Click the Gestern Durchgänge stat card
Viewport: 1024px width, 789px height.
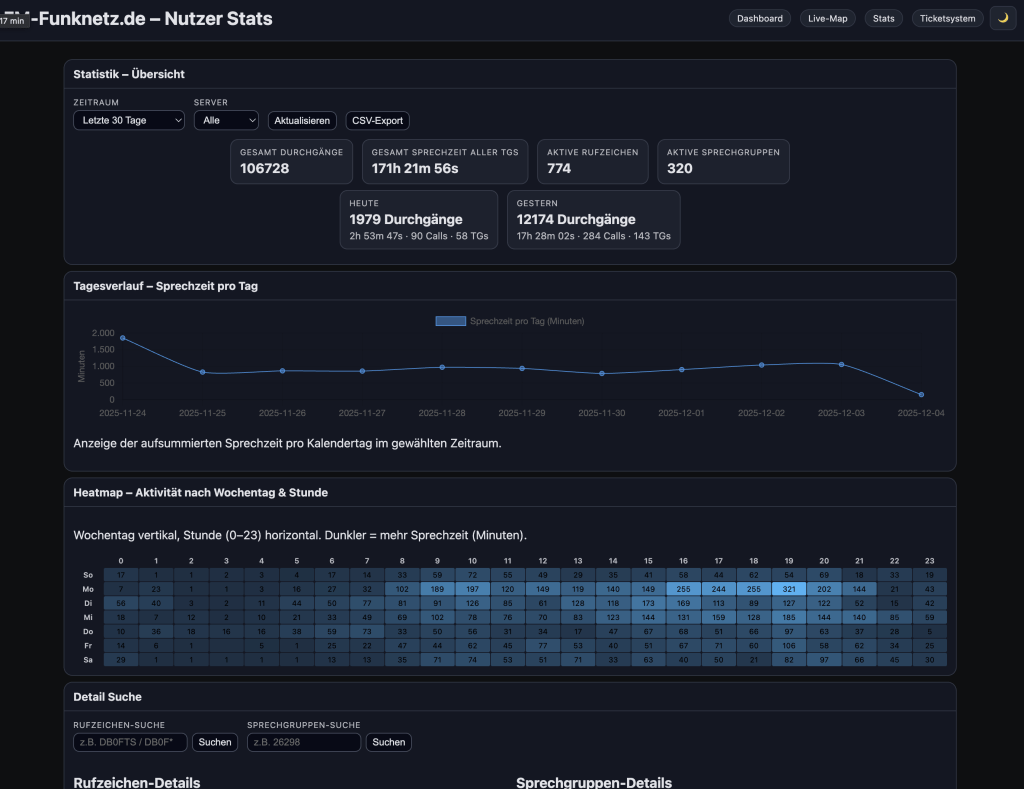593,219
